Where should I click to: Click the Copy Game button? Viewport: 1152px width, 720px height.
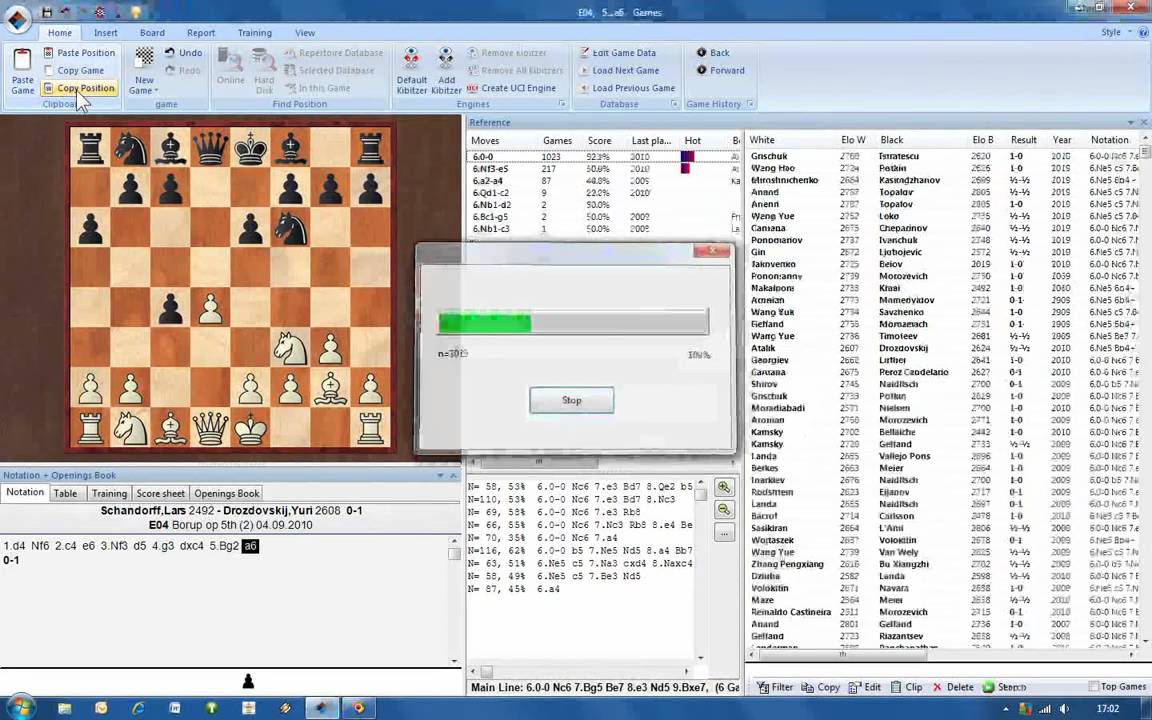pos(73,71)
